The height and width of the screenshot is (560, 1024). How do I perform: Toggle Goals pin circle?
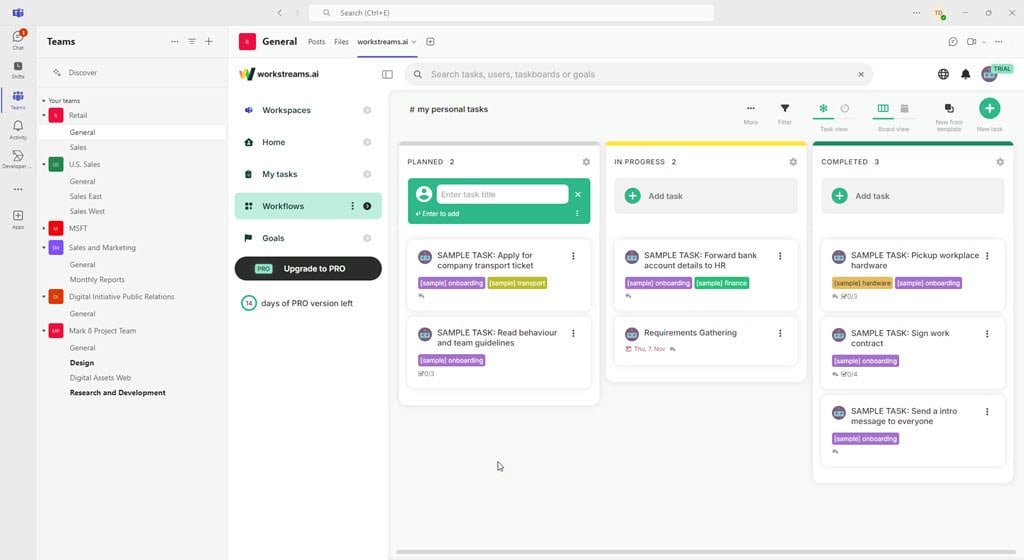tap(367, 238)
